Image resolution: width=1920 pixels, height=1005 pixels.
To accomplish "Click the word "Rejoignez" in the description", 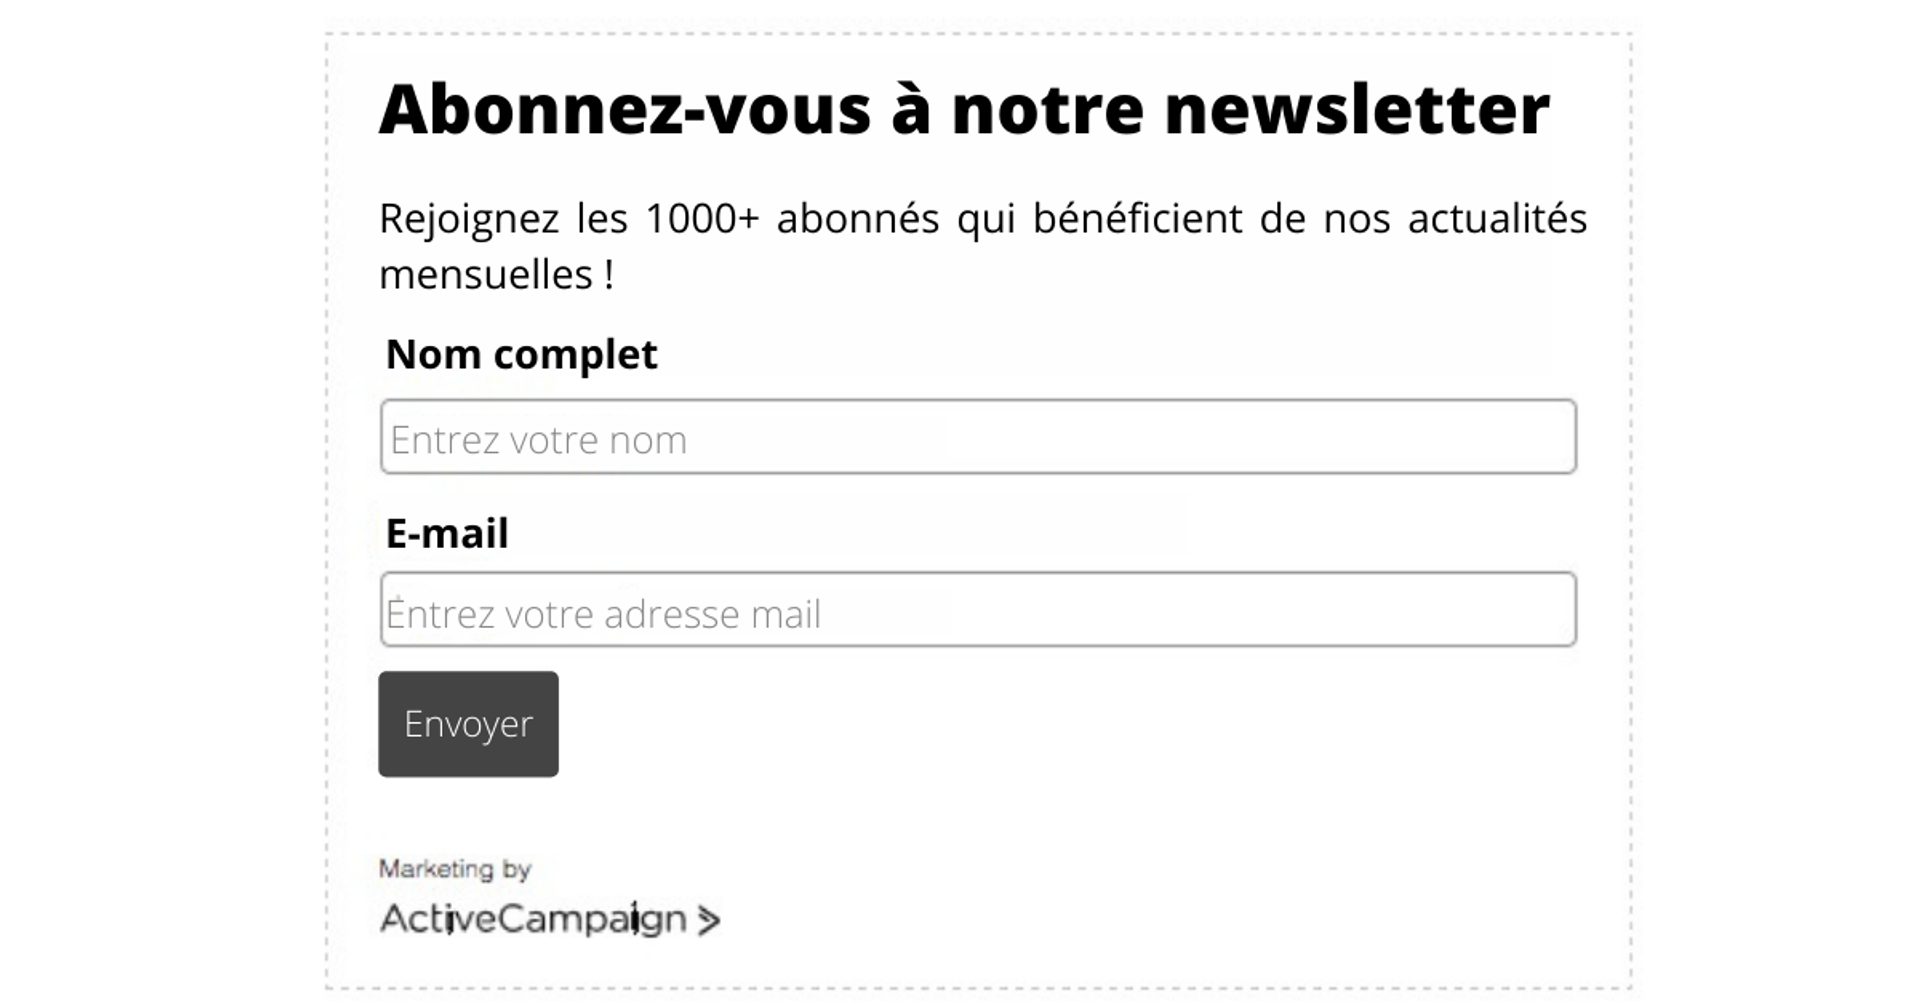I will click(468, 218).
